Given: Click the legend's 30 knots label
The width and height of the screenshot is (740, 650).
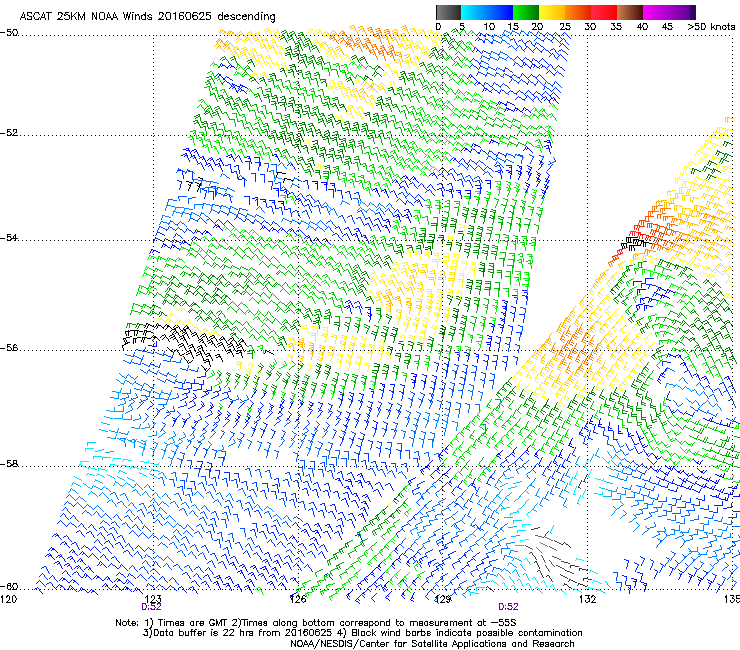Looking at the screenshot, I should pos(590,26).
